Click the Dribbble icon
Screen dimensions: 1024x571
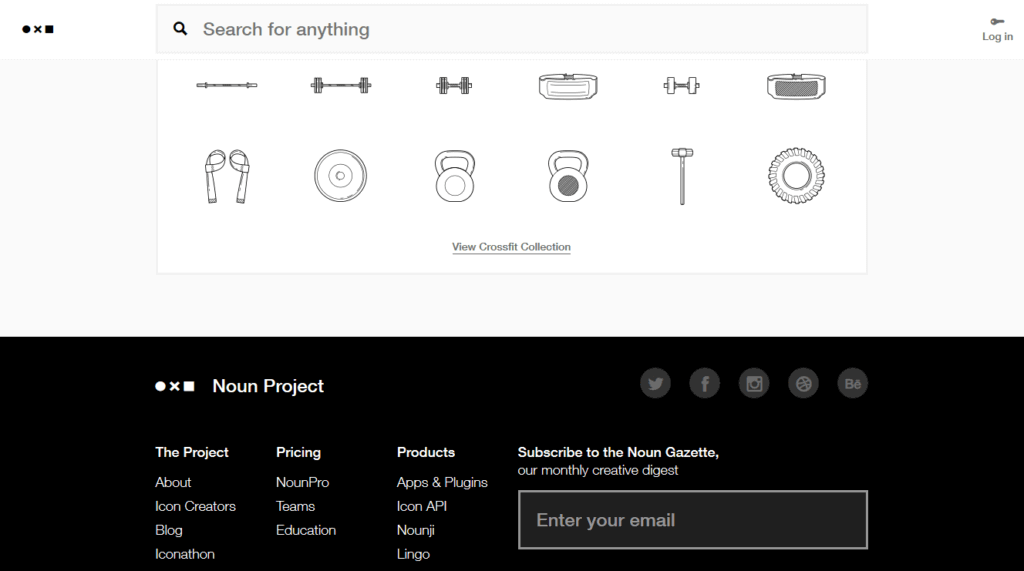click(803, 383)
